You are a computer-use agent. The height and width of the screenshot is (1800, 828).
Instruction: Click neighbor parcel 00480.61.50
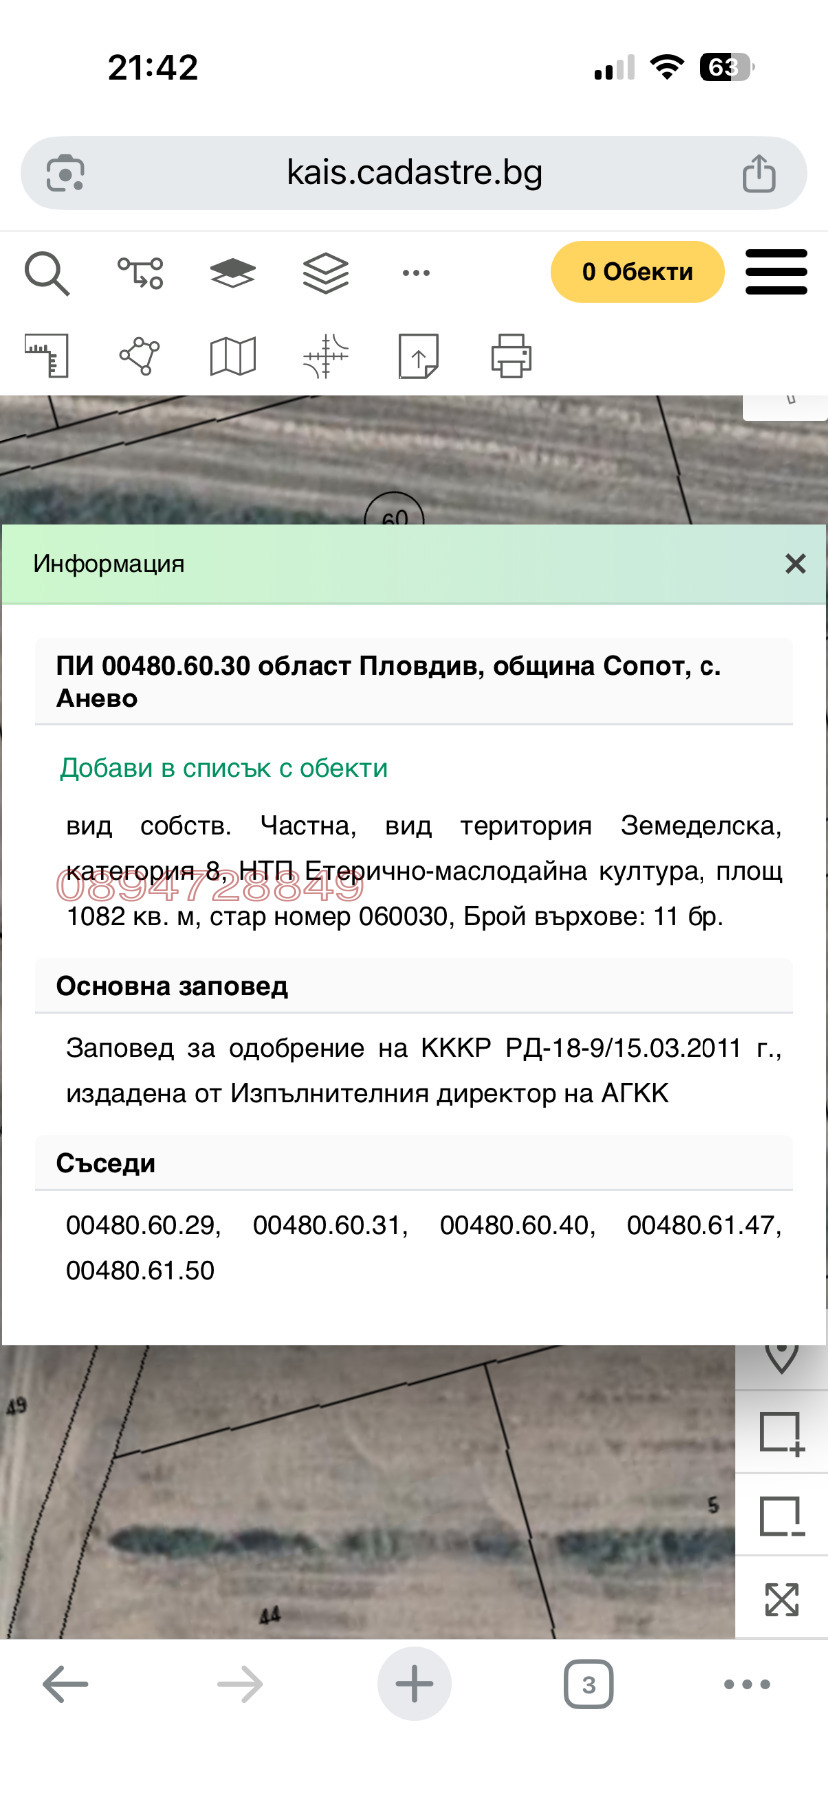(140, 1270)
